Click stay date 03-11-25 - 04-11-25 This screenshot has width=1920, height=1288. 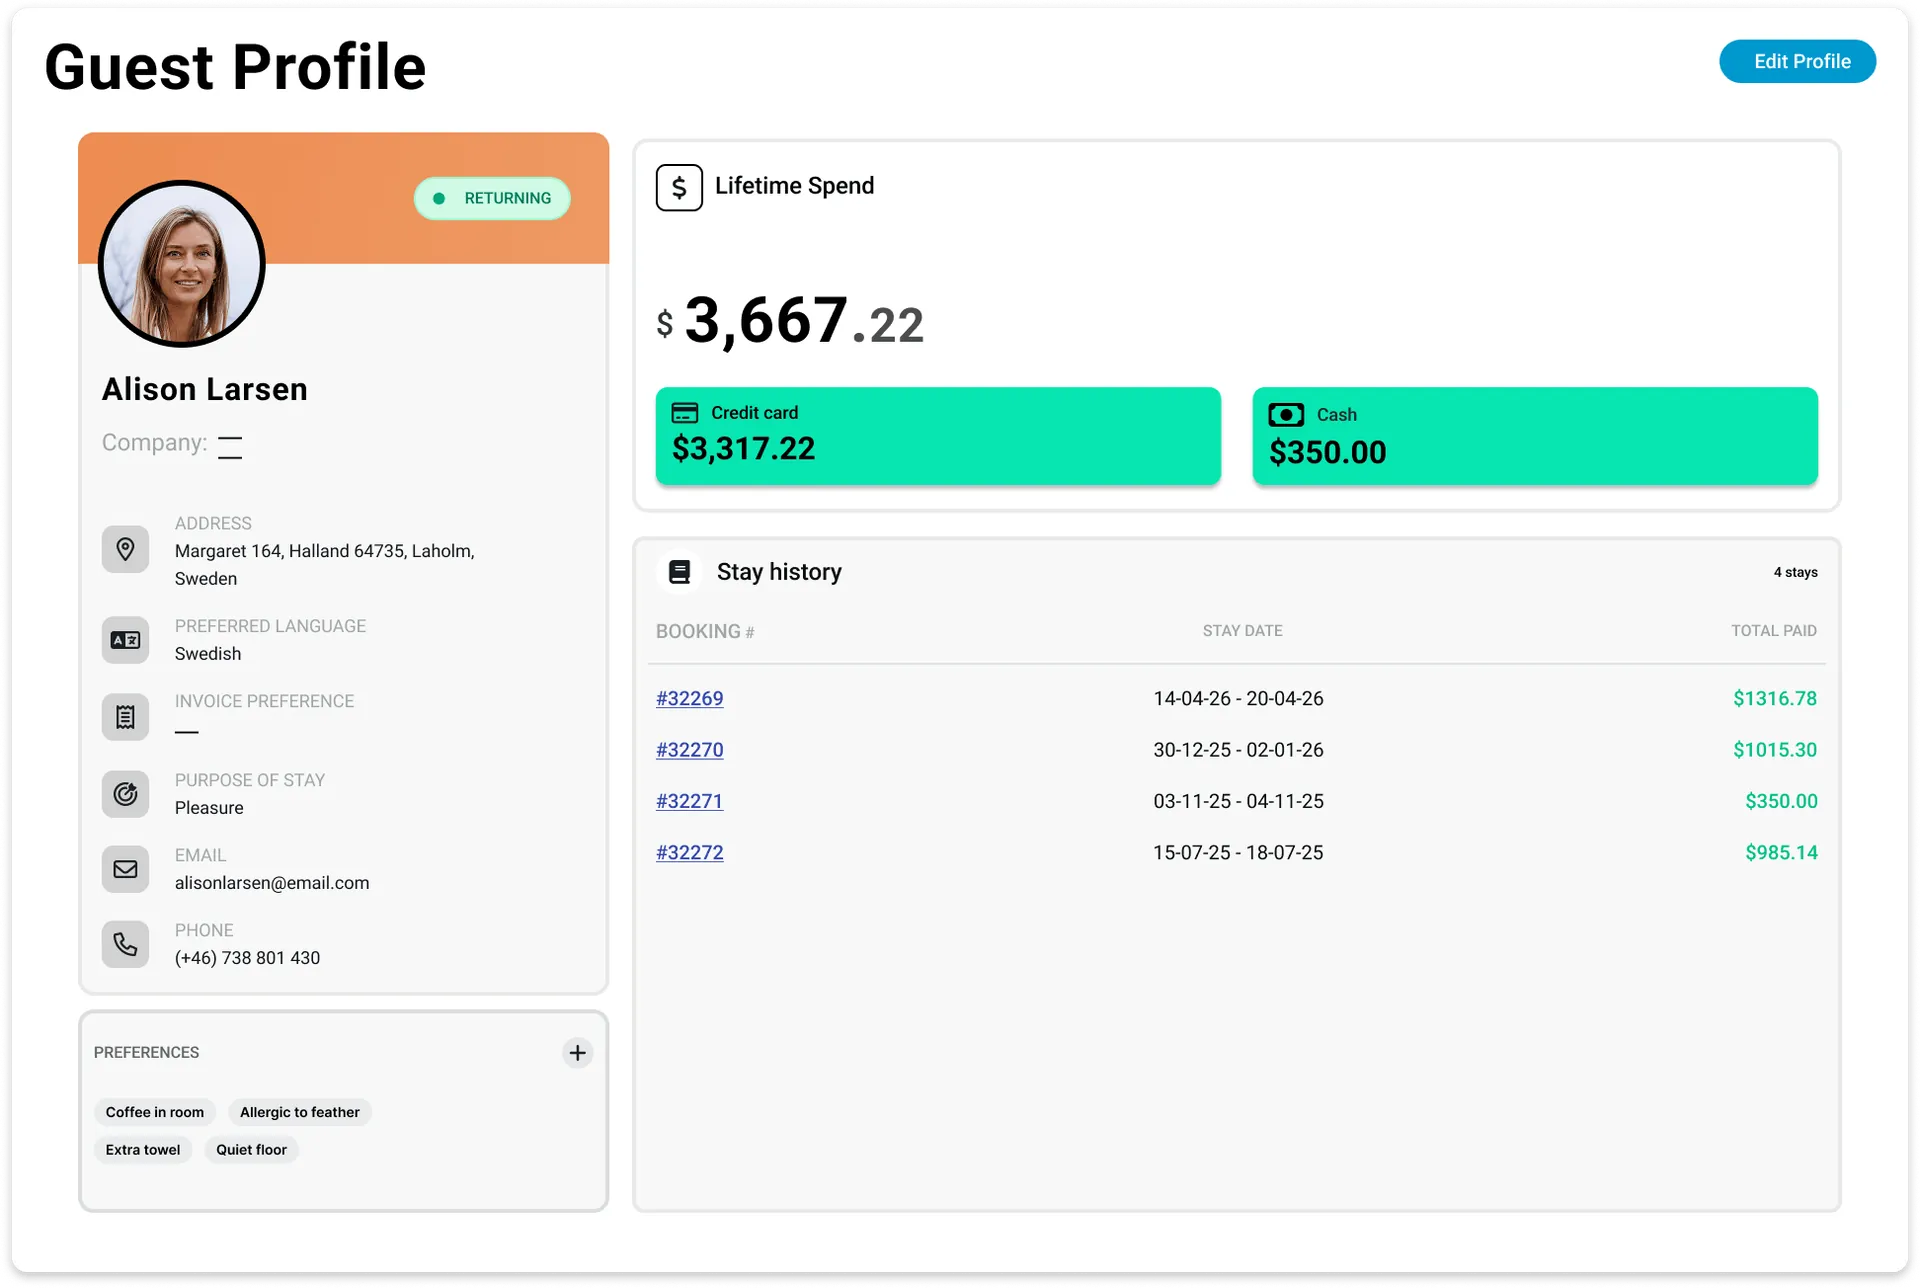click(1238, 801)
